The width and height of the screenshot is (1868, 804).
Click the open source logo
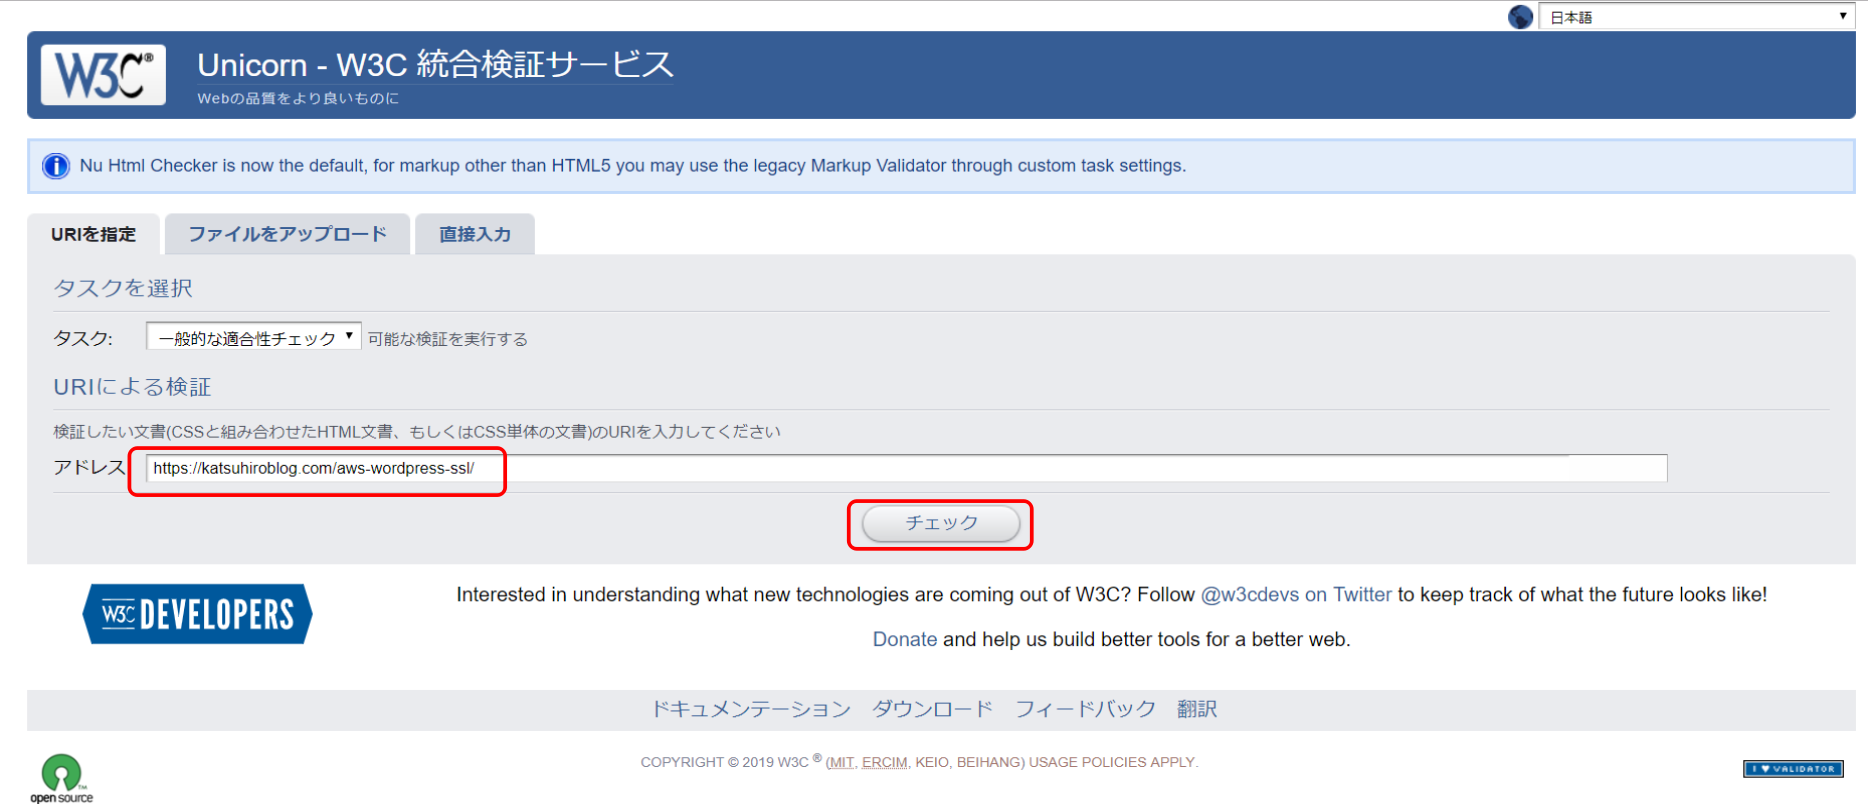click(x=61, y=779)
